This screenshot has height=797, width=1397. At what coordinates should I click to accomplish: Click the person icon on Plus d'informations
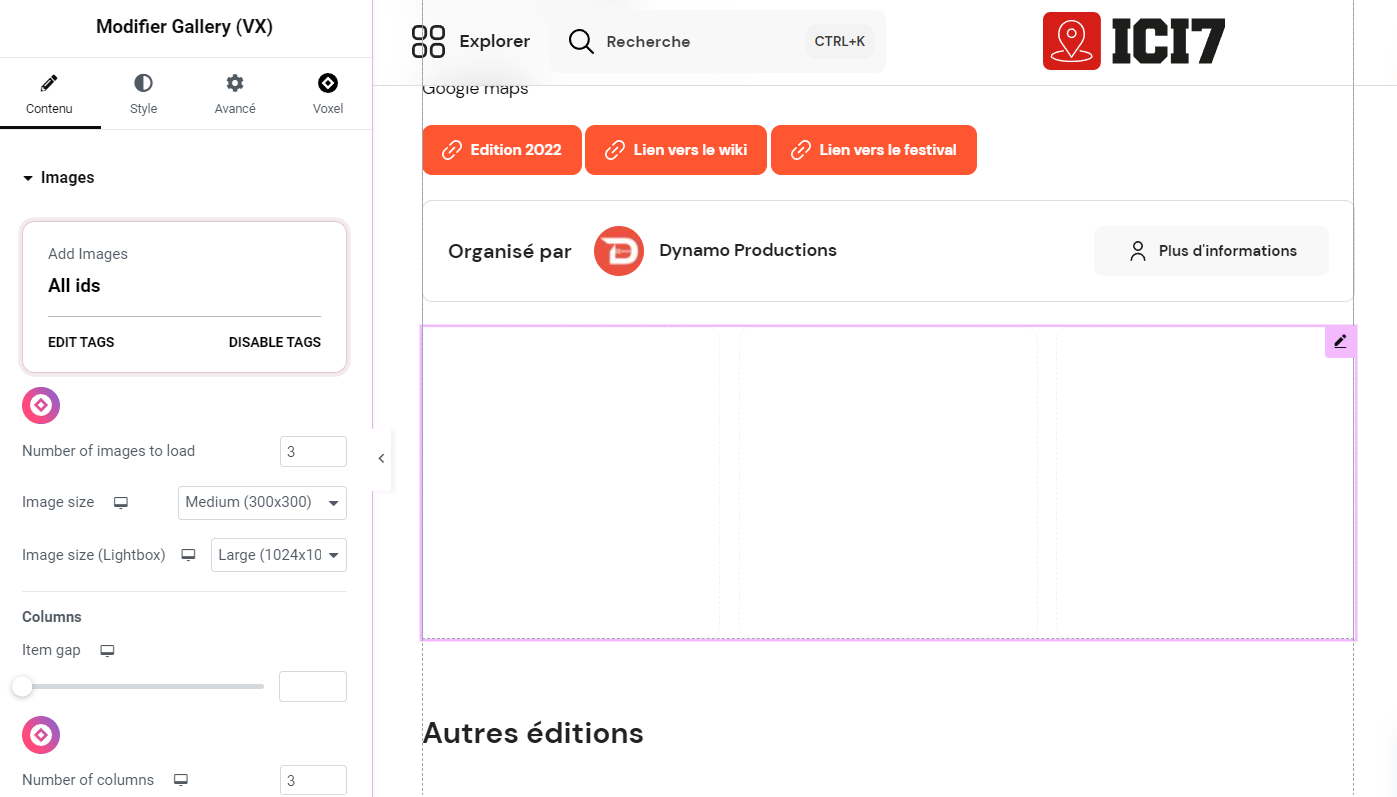pos(1137,251)
